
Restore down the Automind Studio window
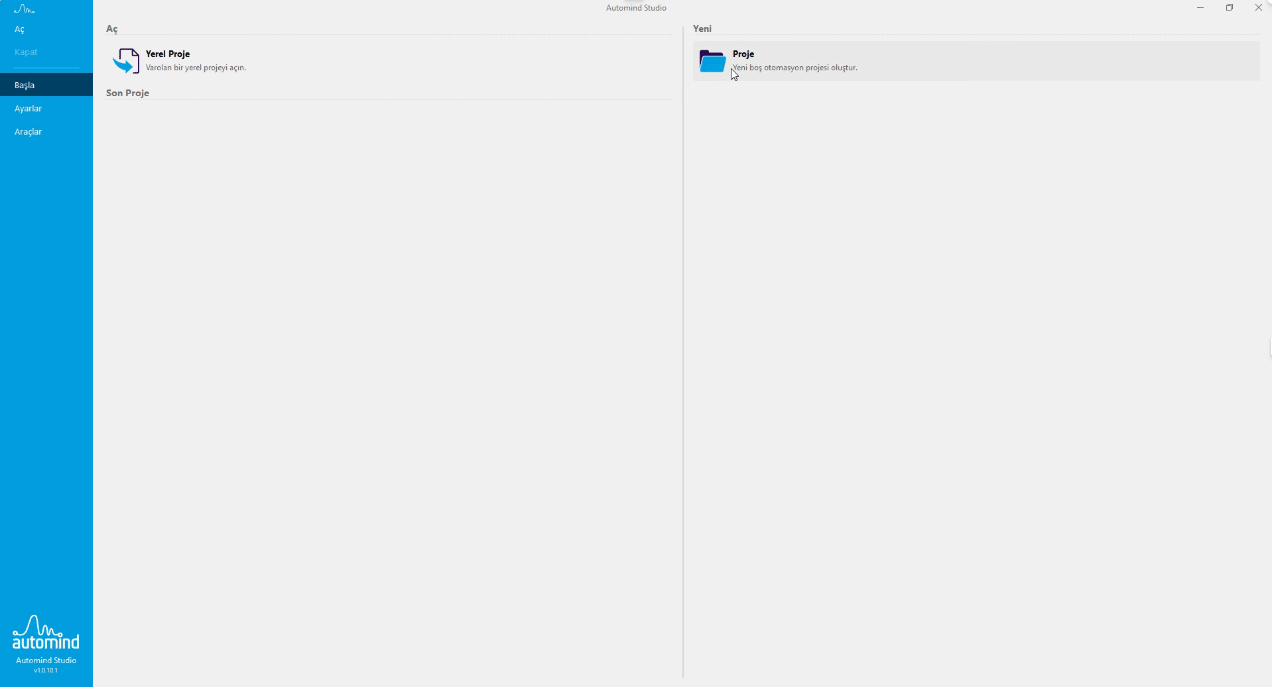tap(1229, 8)
